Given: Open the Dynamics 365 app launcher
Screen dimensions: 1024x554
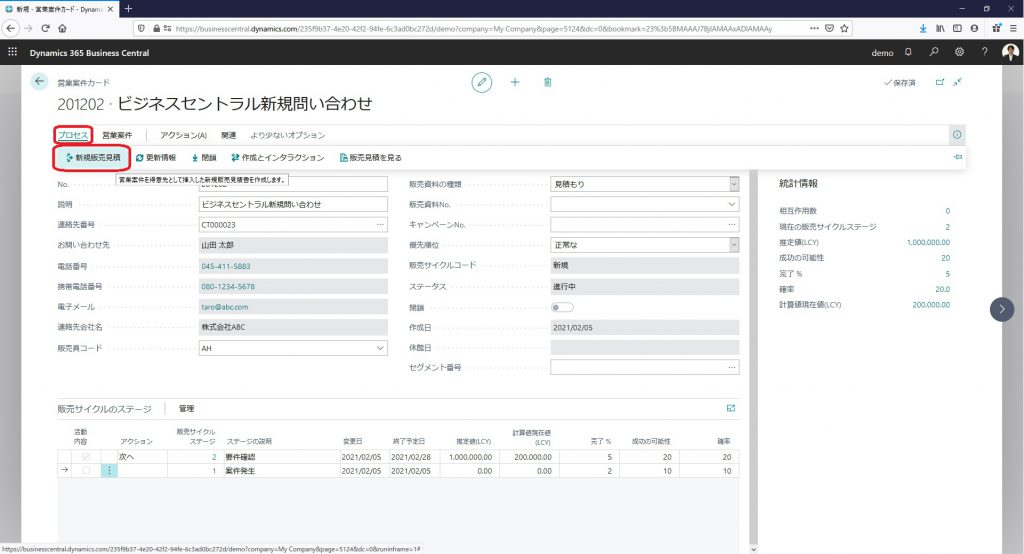Looking at the screenshot, I should point(13,51).
